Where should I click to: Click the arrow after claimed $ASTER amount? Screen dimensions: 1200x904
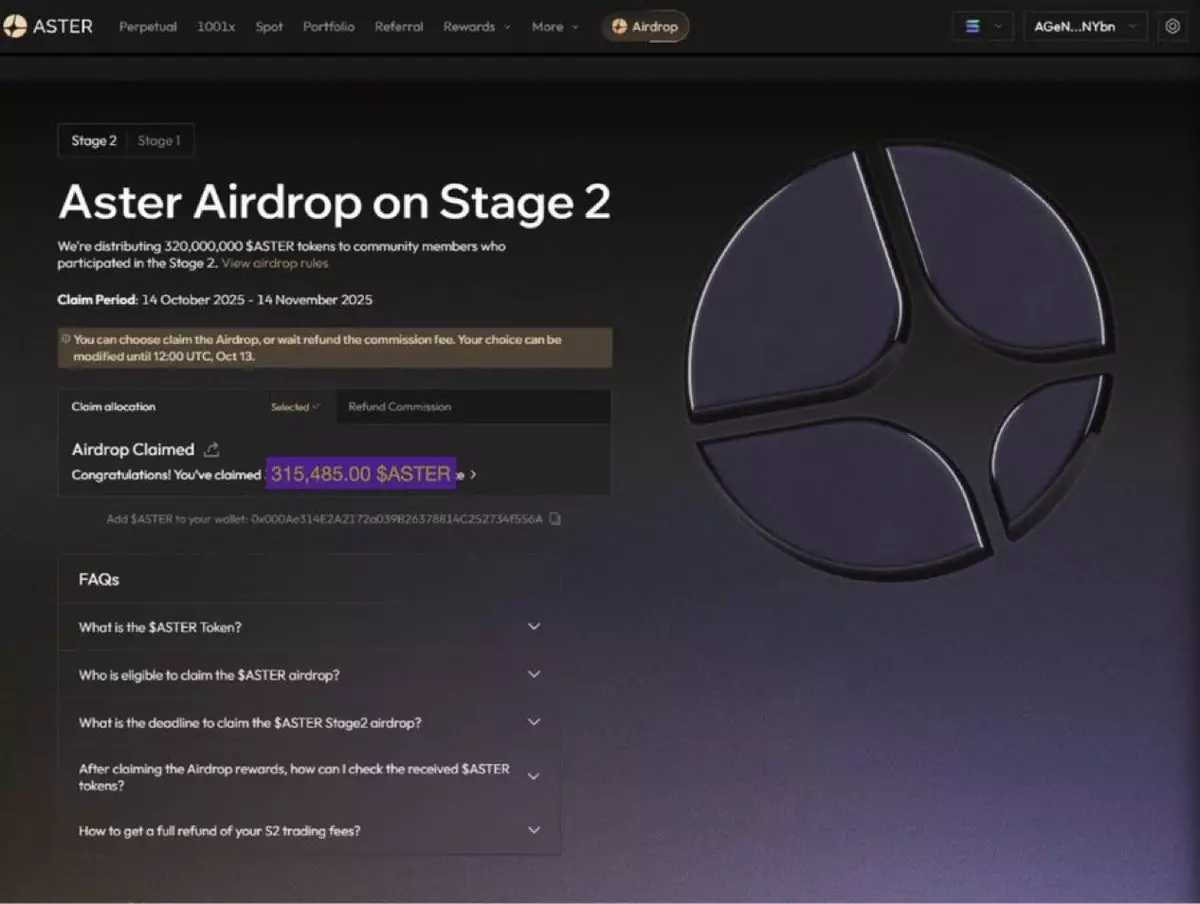point(473,475)
